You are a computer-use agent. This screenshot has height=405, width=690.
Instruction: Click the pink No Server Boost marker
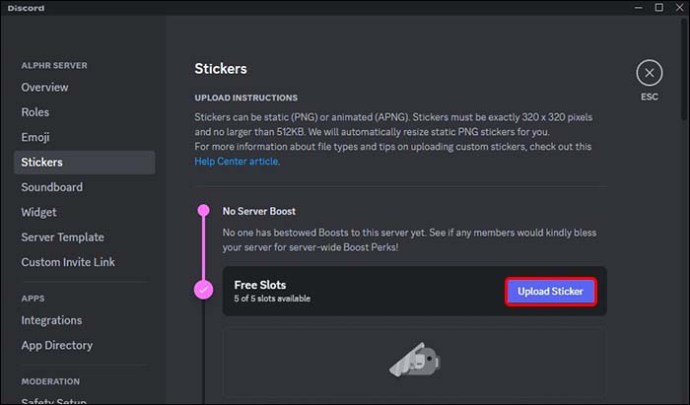tap(204, 211)
